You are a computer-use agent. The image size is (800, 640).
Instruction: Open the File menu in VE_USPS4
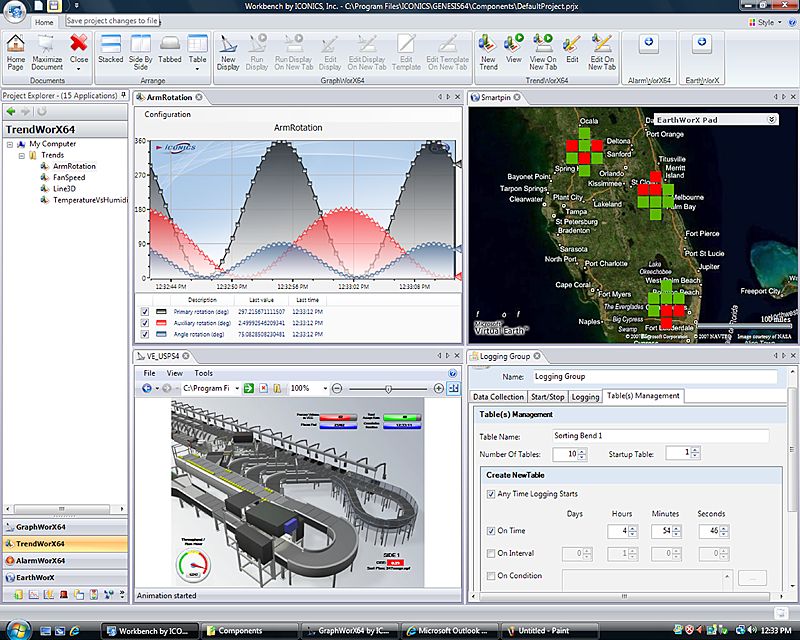coord(149,373)
